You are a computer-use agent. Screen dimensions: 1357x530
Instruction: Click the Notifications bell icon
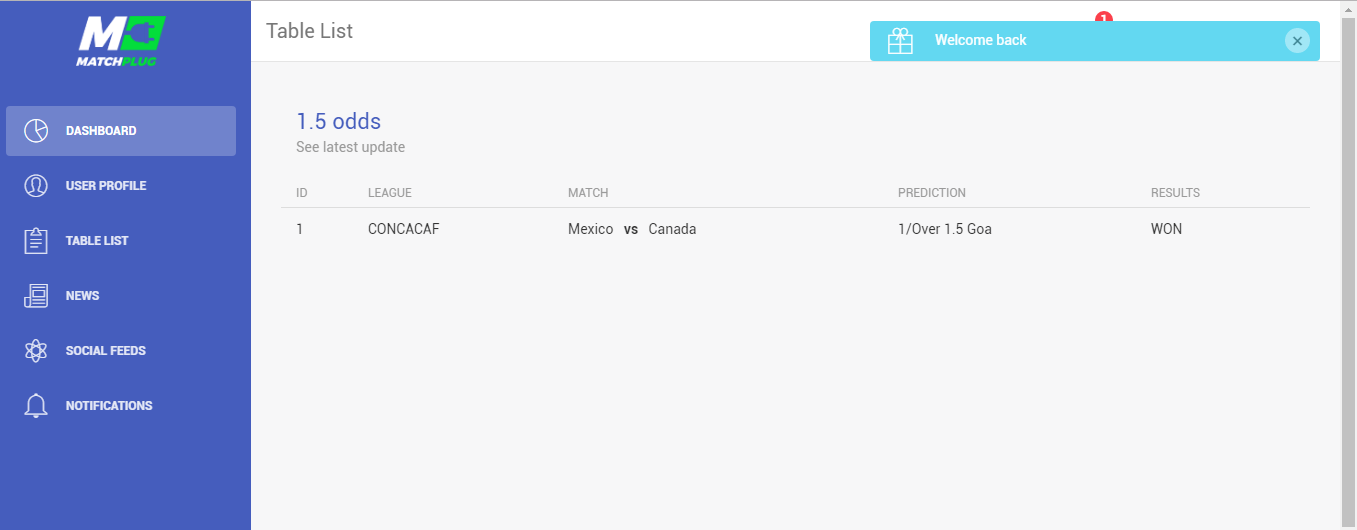(x=36, y=406)
